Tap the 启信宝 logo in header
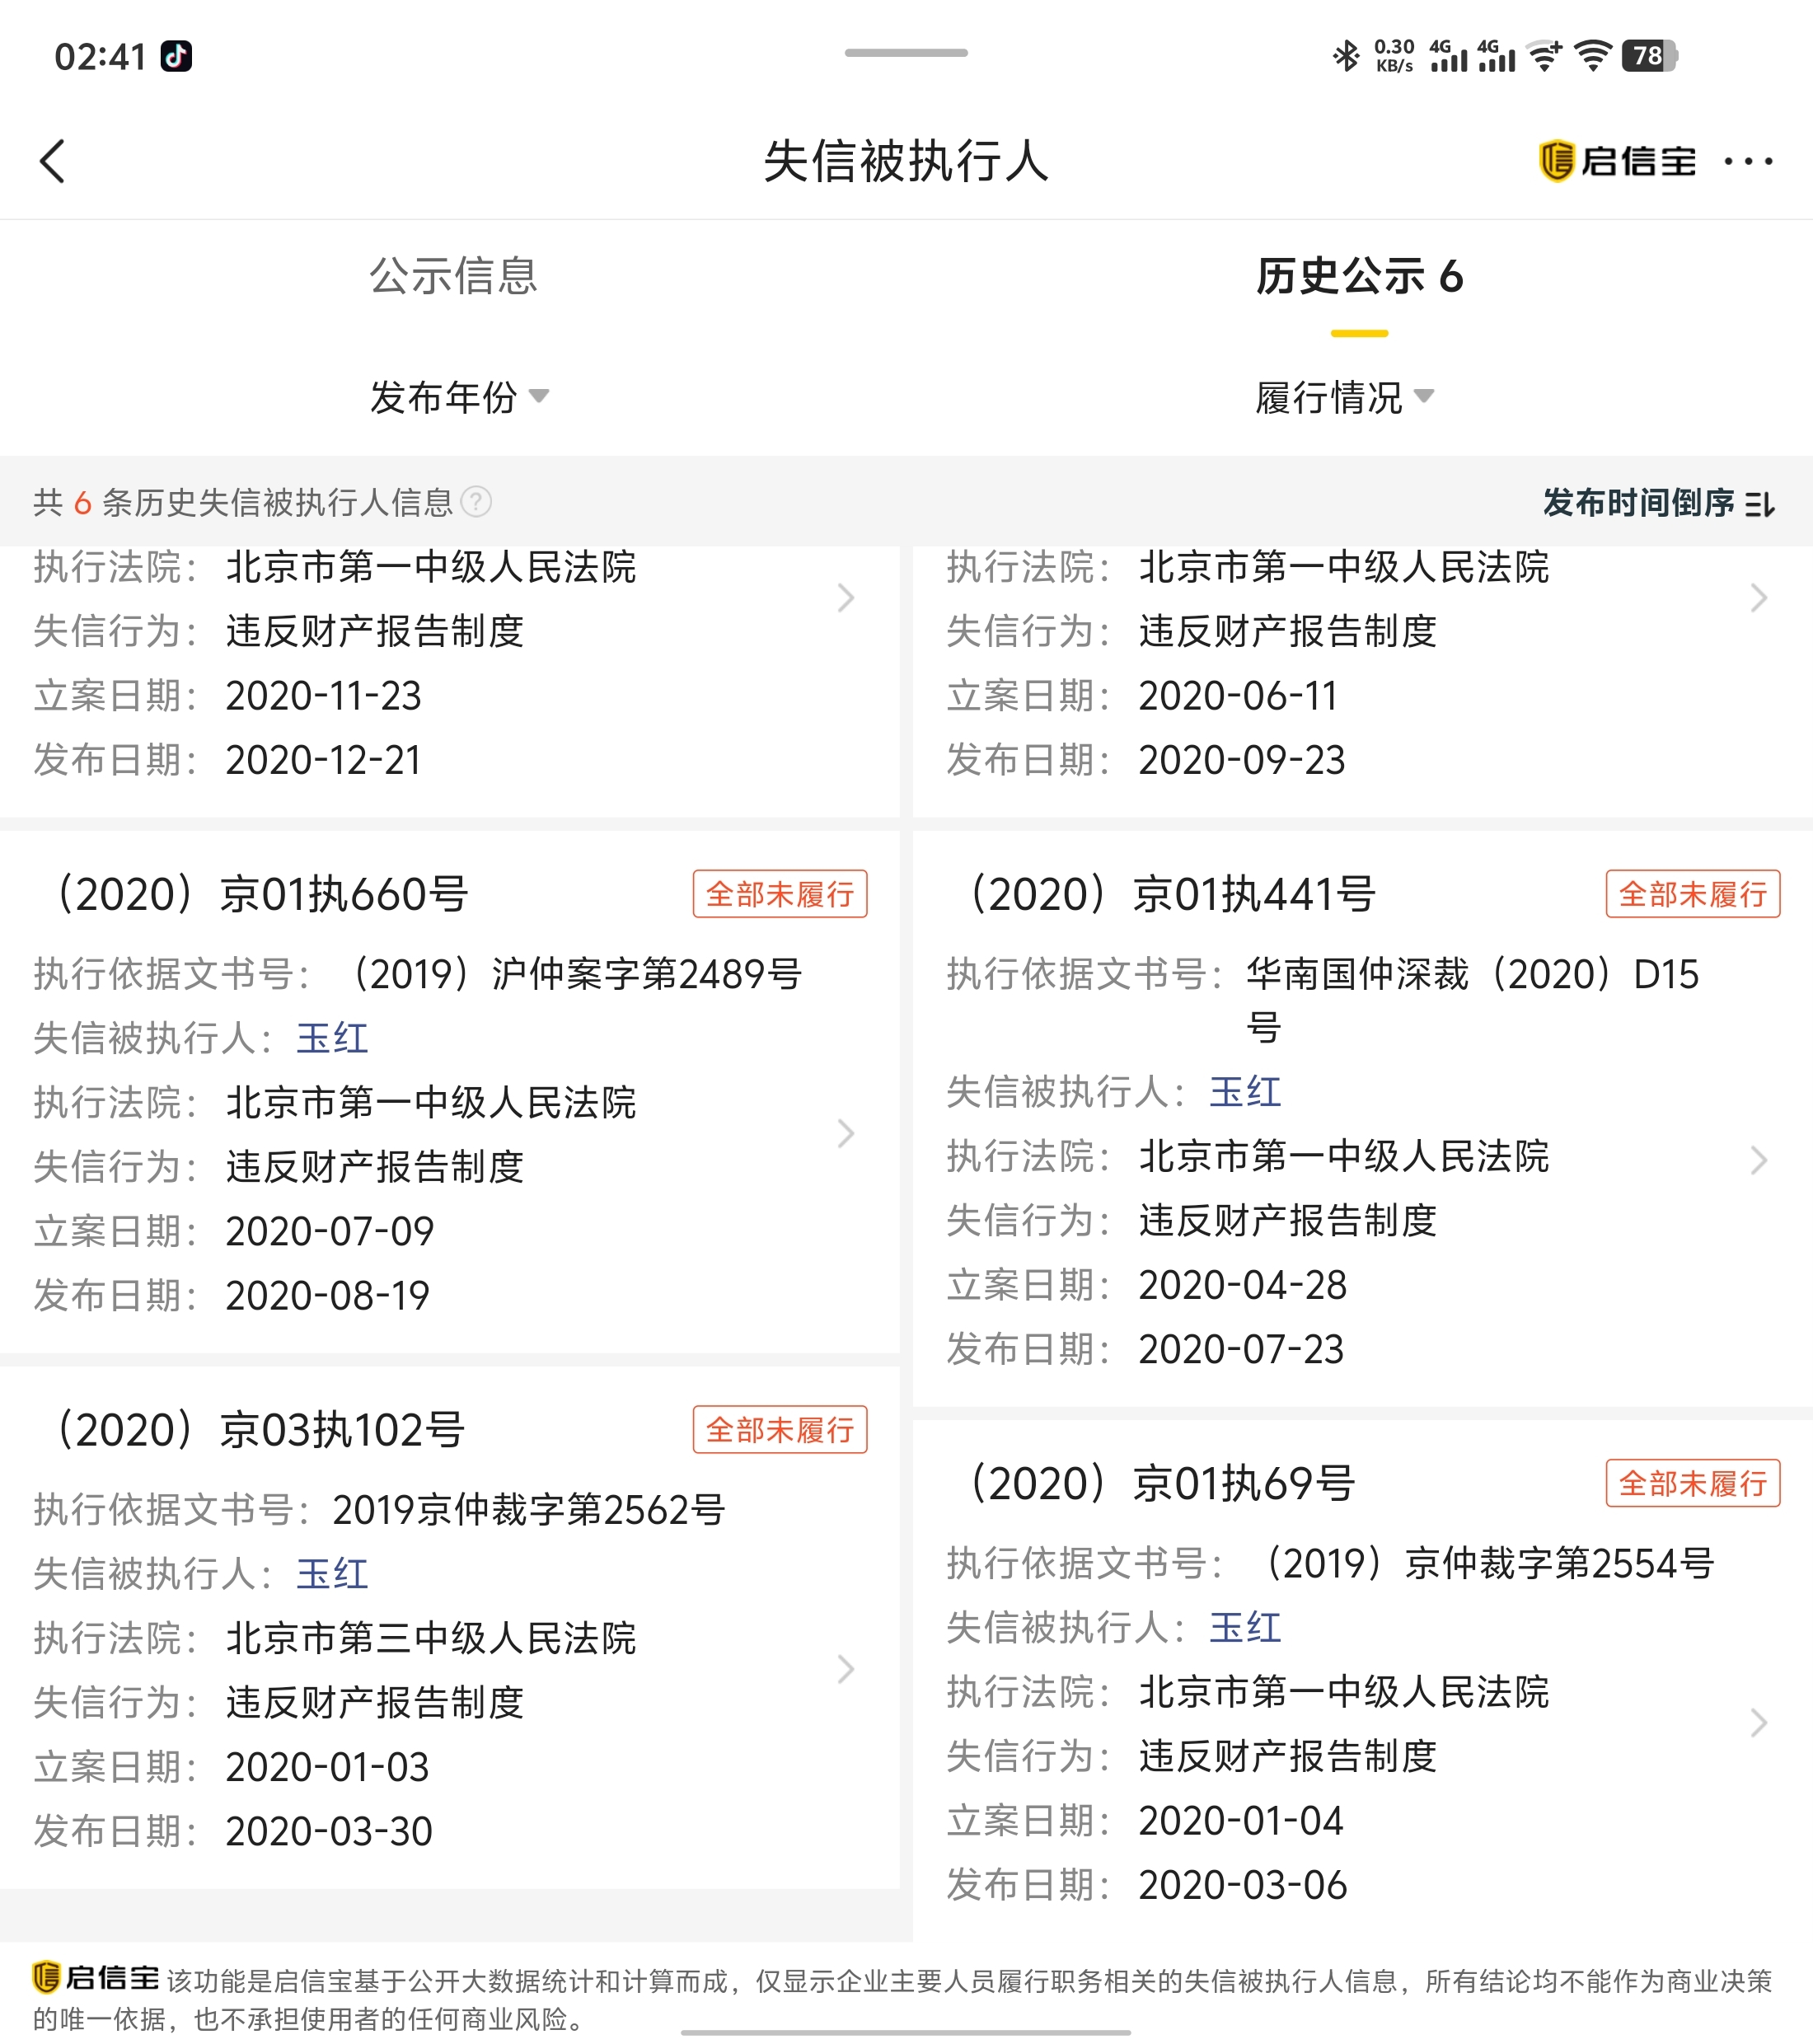Image resolution: width=1813 pixels, height=2044 pixels. 1617,161
